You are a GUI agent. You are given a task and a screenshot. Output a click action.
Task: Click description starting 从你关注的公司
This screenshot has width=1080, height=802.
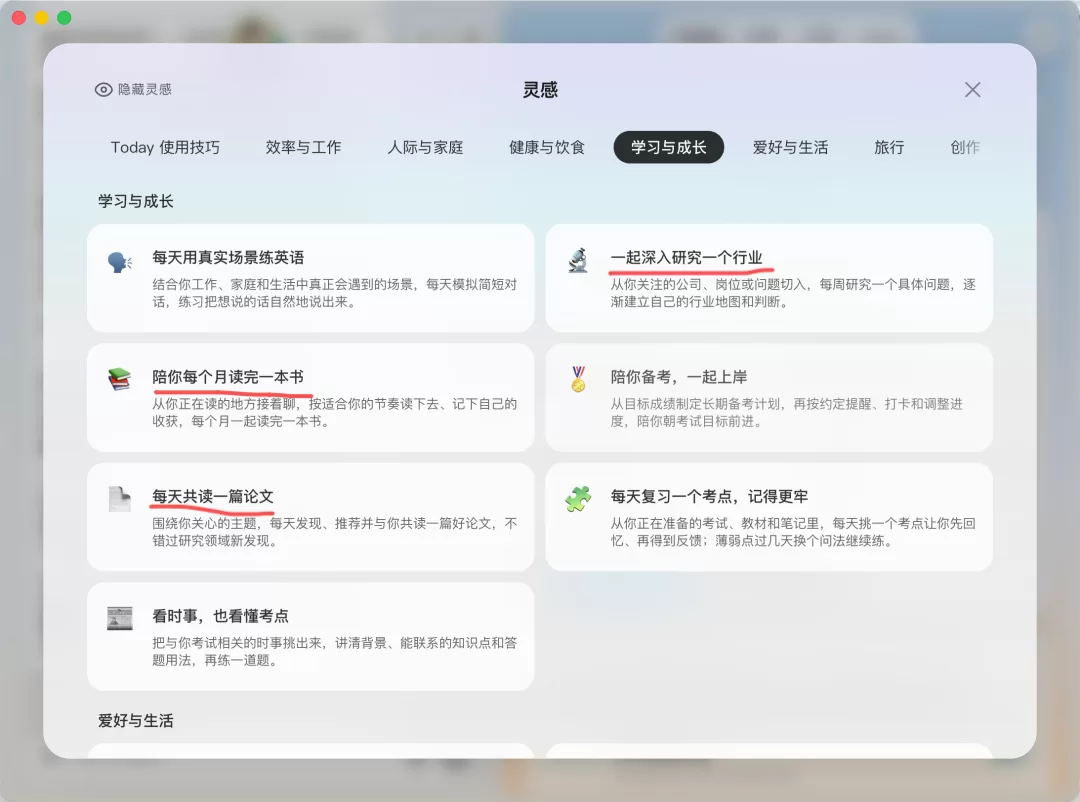point(793,293)
